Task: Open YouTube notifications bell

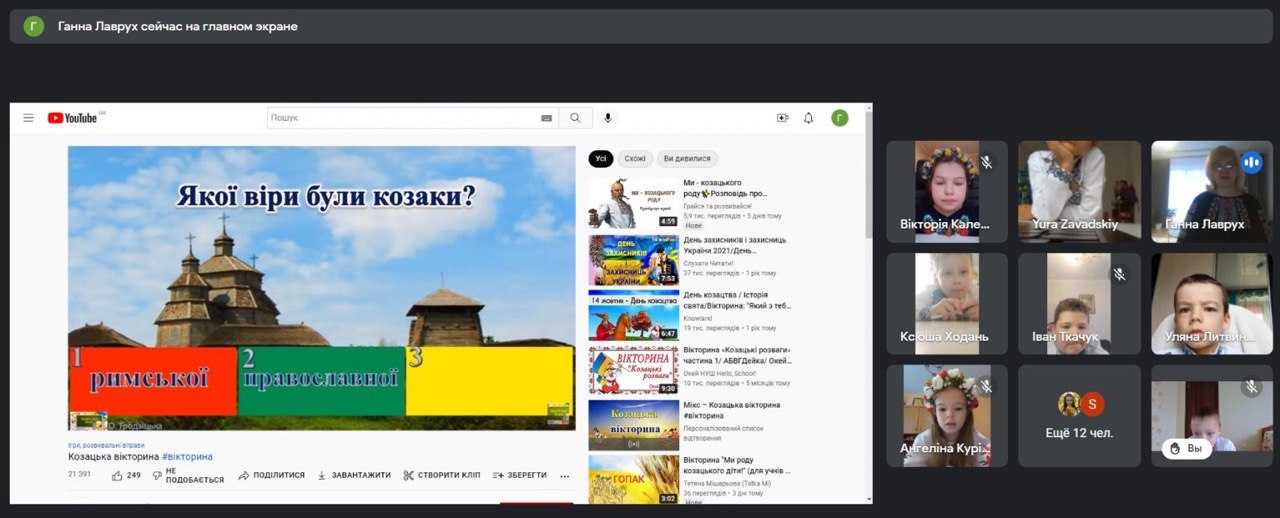Action: coord(809,118)
